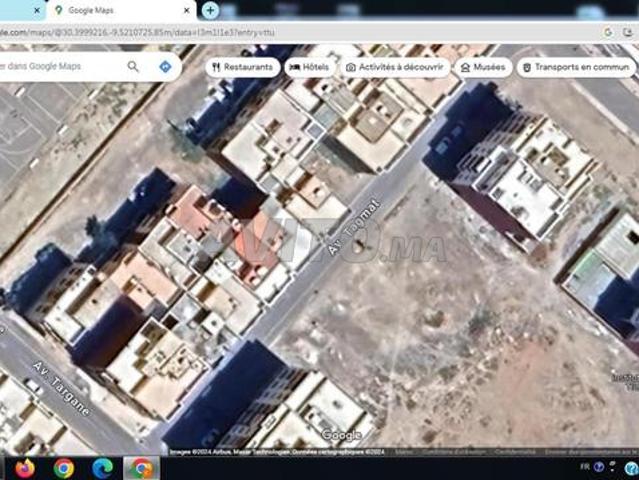Click the help icon in the system tray
Image resolution: width=639 pixels, height=480 pixels.
click(x=631, y=469)
